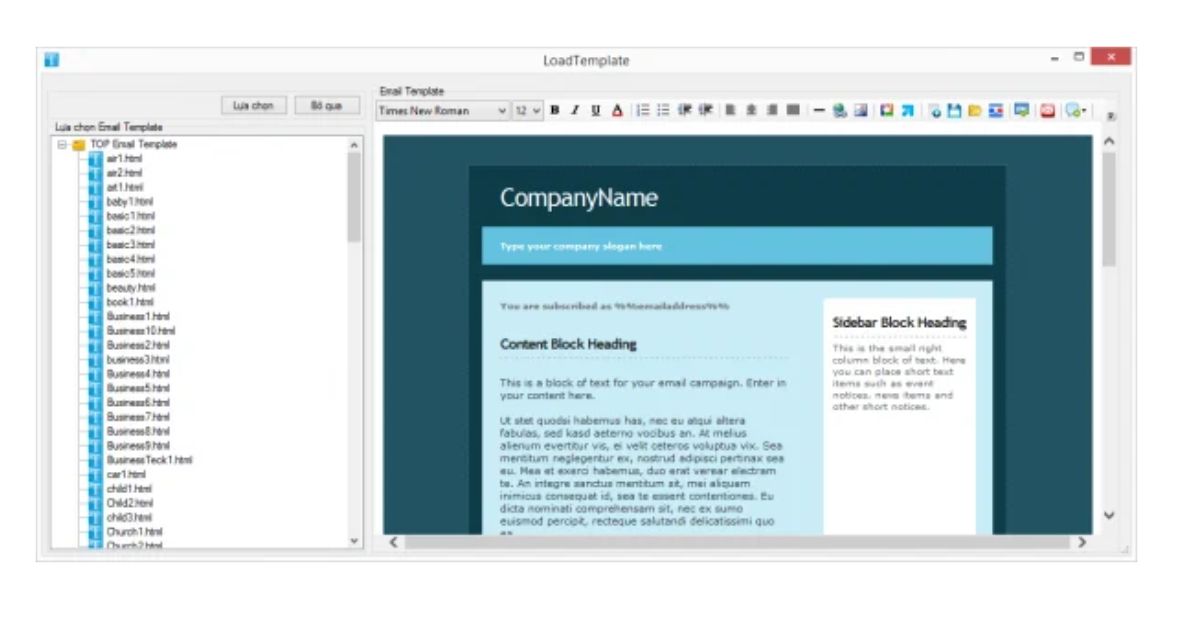This screenshot has height=625, width=1200.
Task: Click the template list scroll down arrow
Action: coord(354,540)
